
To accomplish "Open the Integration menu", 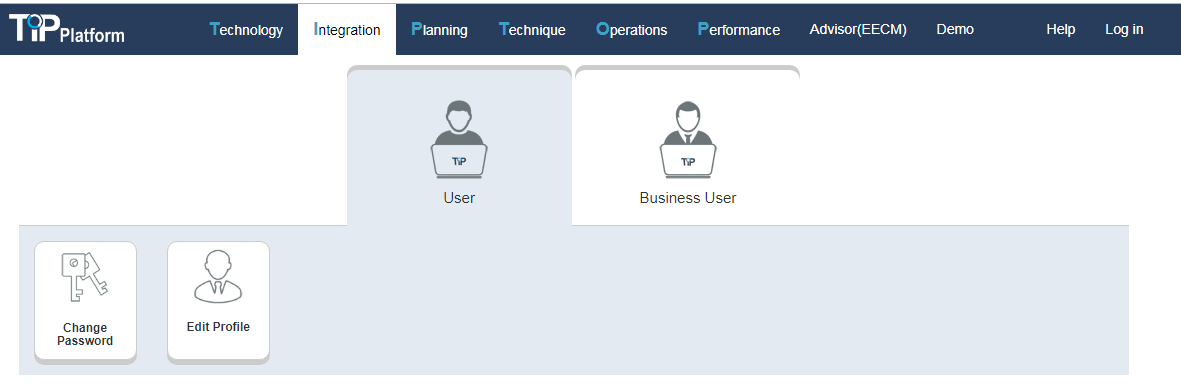I will tap(347, 30).
